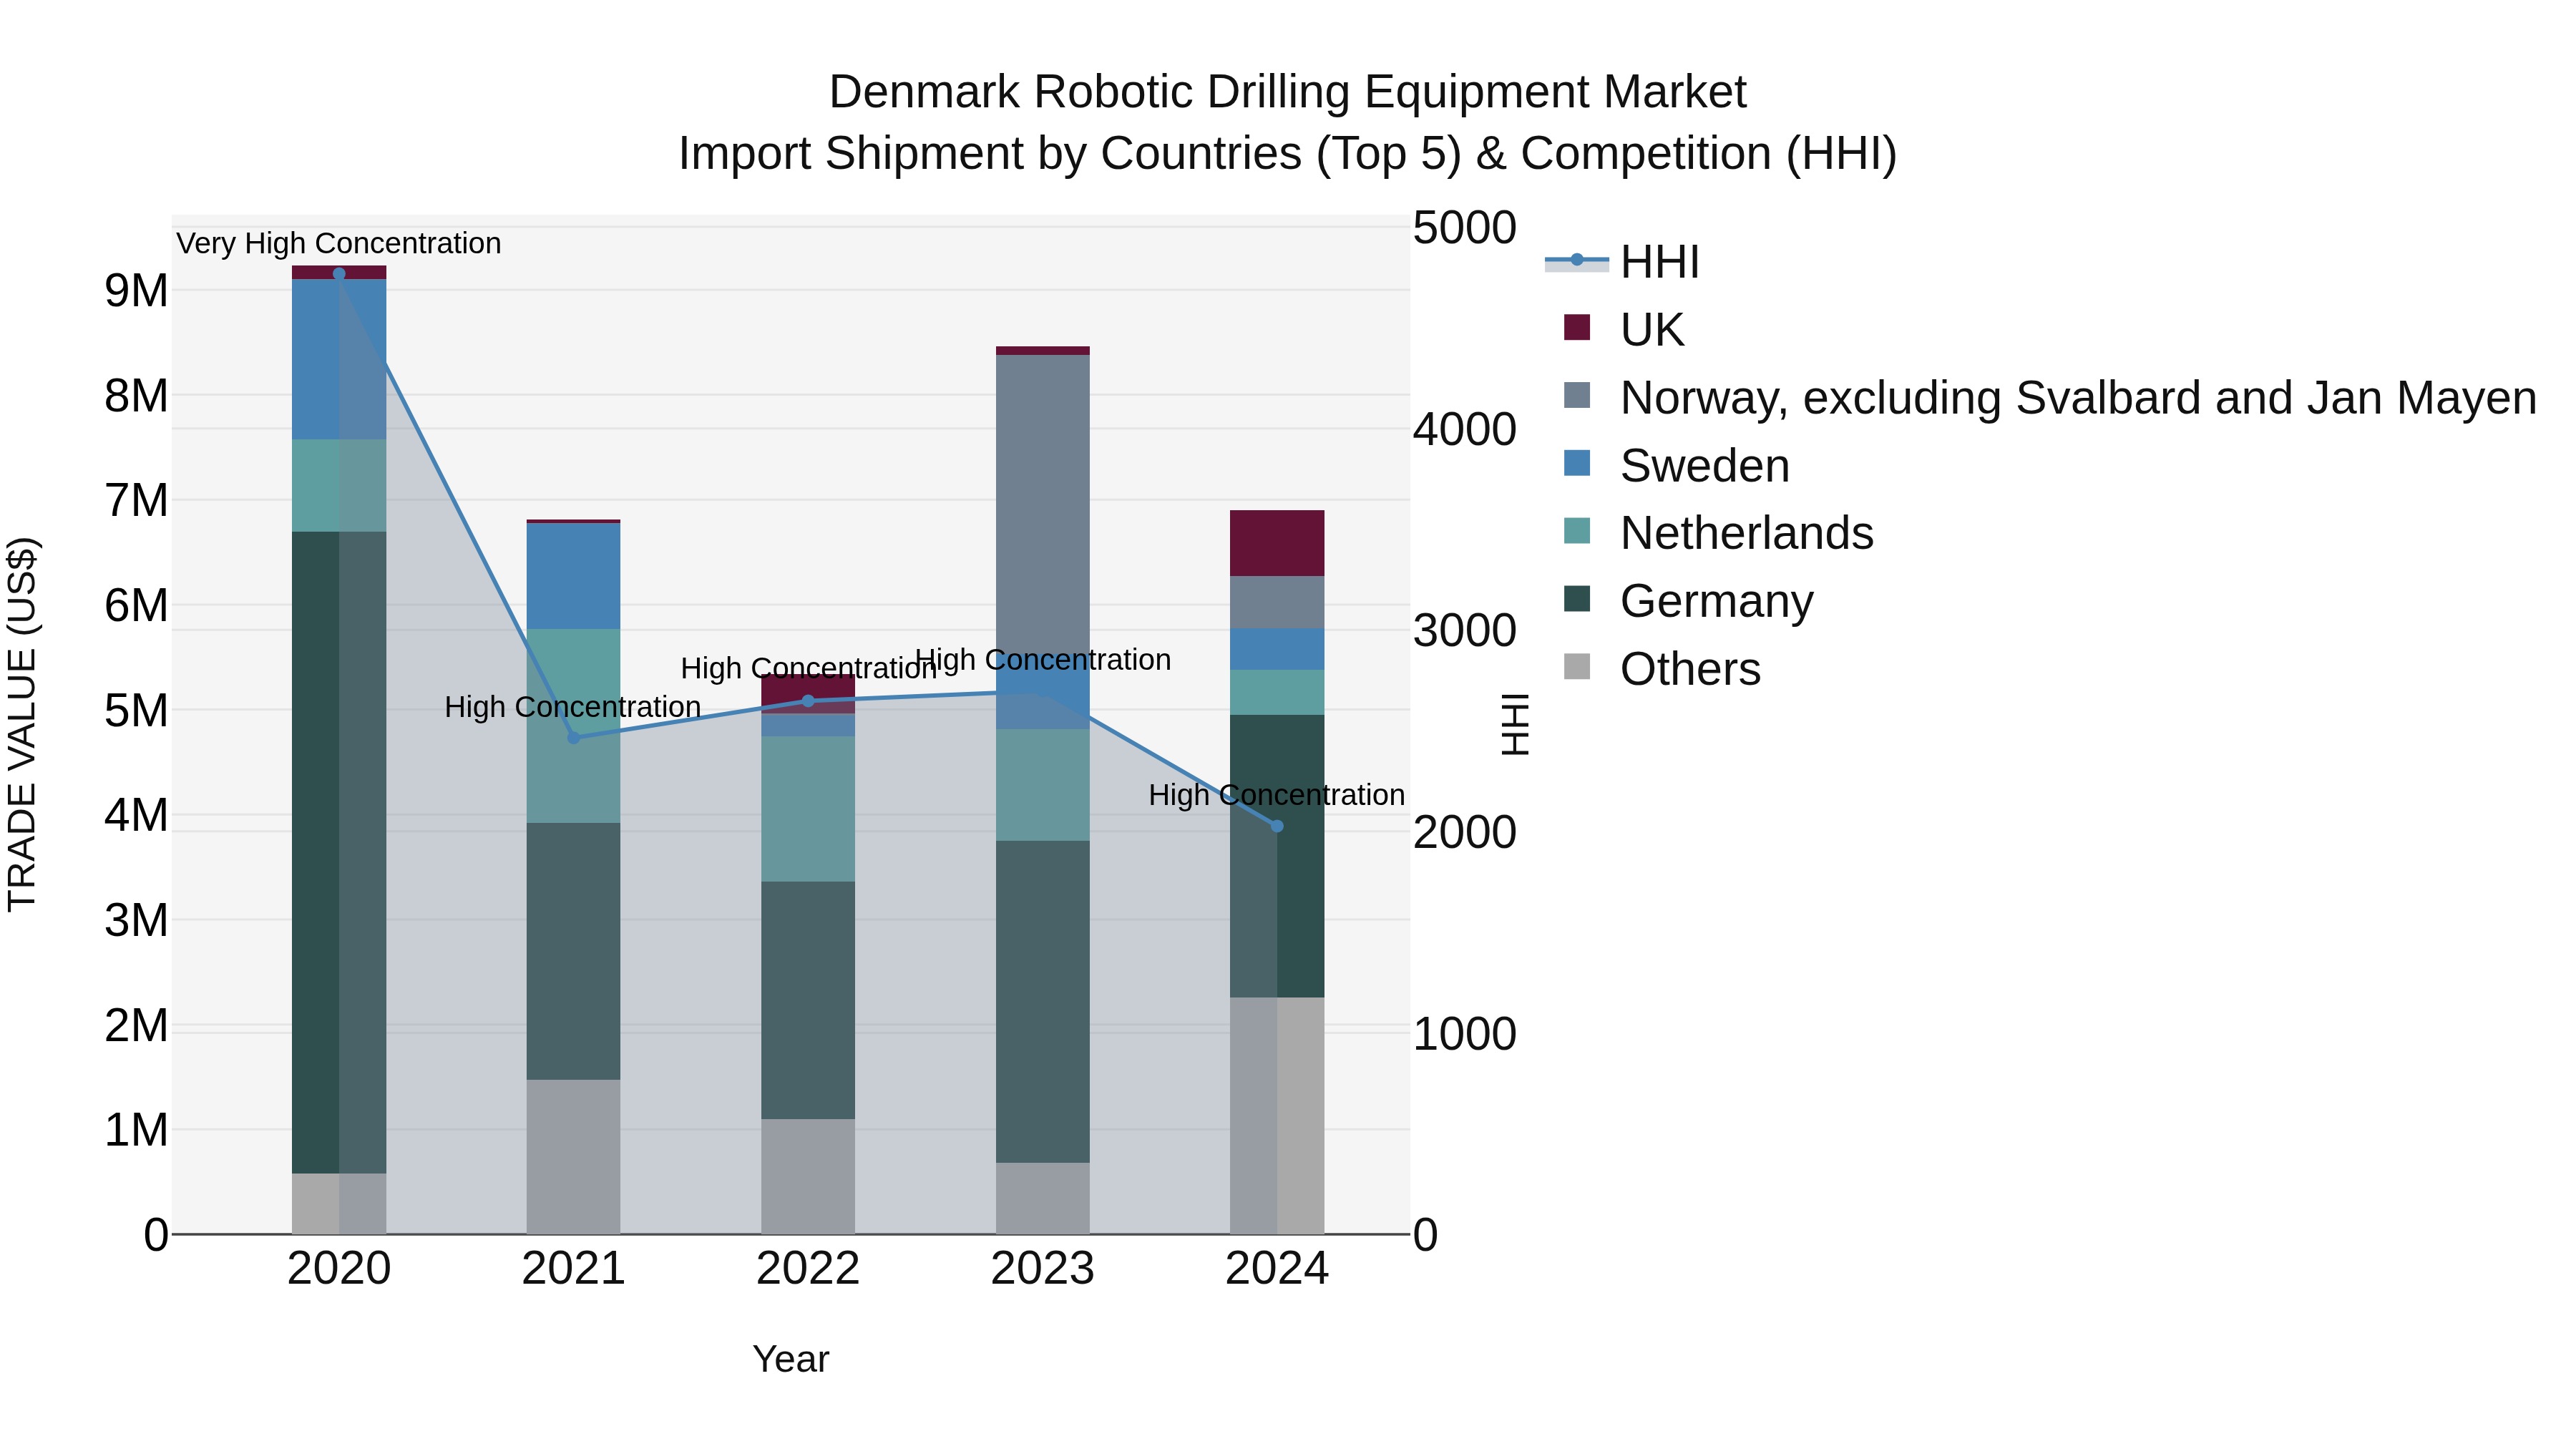This screenshot has width=2576, height=1449.
Task: Click the 2020 HHI data point
Action: (339, 274)
